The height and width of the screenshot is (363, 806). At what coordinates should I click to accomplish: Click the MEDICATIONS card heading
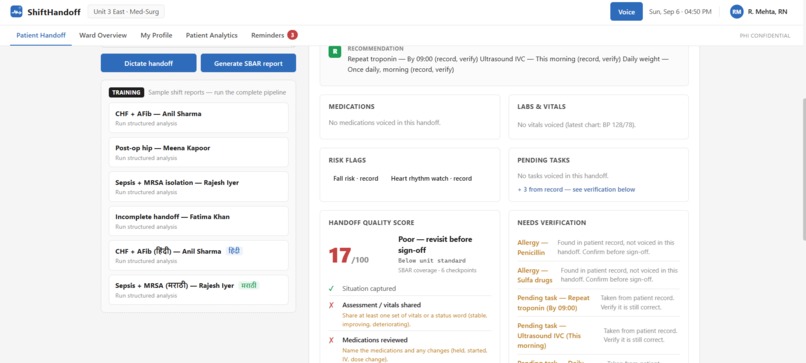(352, 107)
